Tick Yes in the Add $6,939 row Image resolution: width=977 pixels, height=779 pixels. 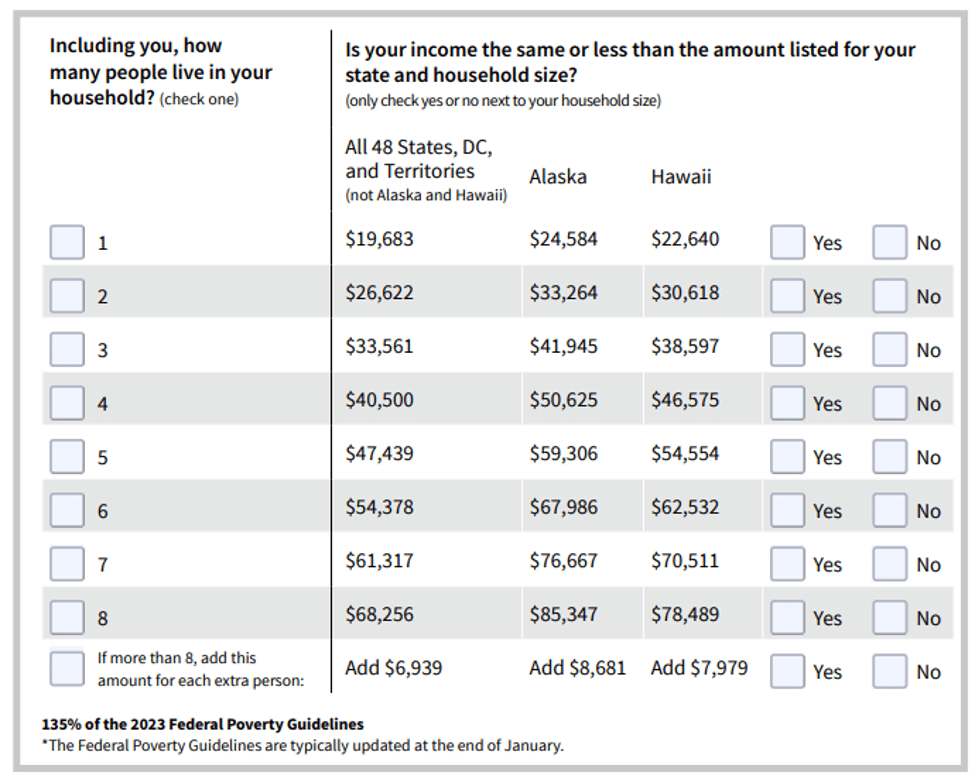788,671
